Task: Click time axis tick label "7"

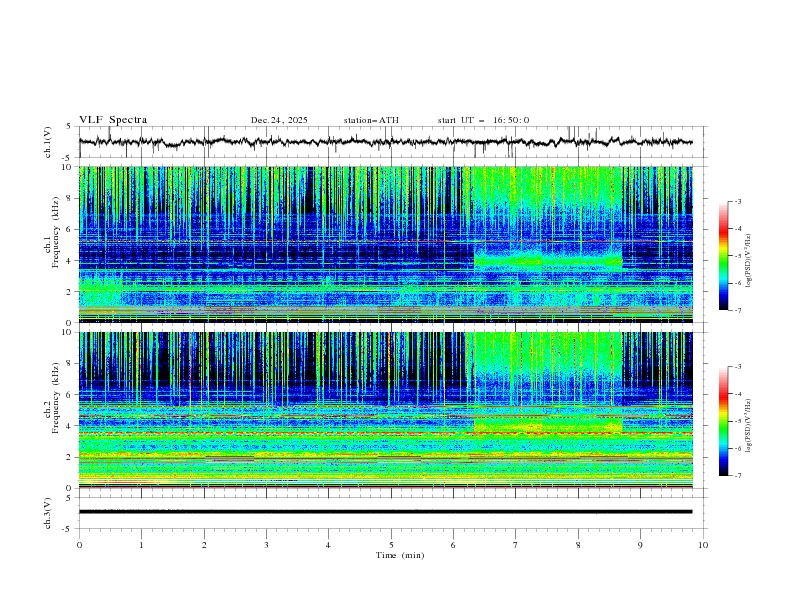Action: click(x=516, y=545)
